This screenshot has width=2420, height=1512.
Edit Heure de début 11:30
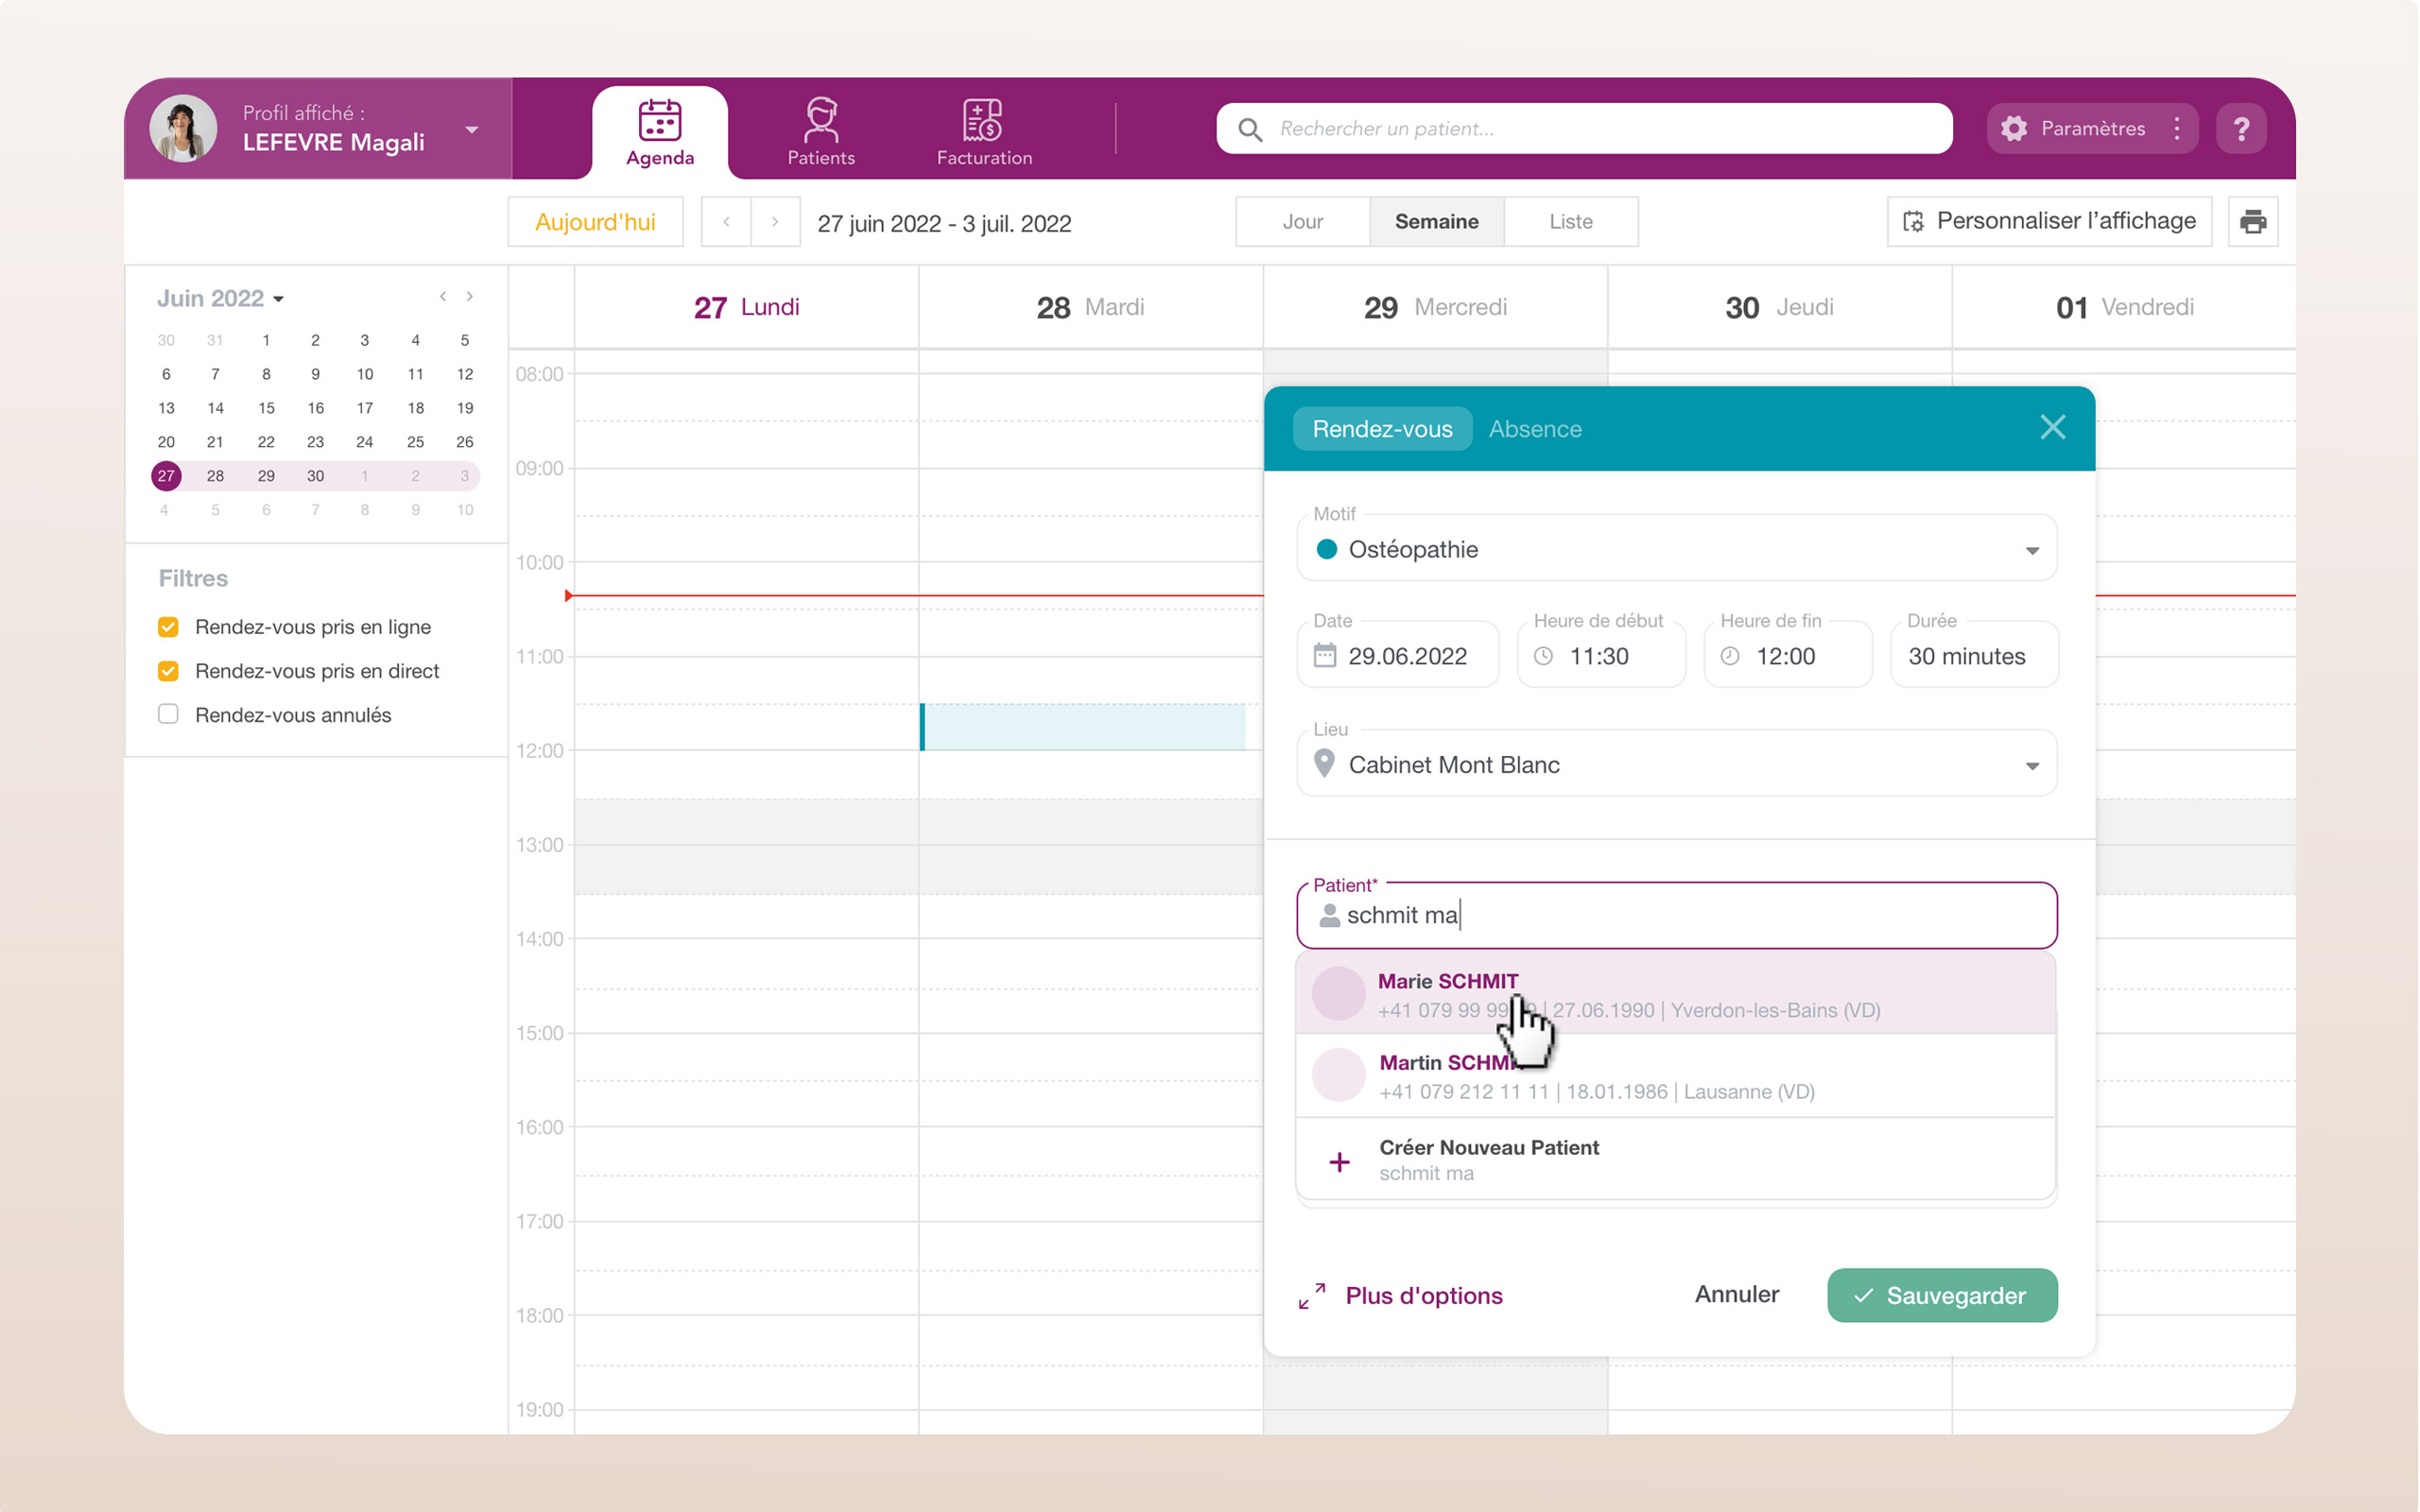1601,656
